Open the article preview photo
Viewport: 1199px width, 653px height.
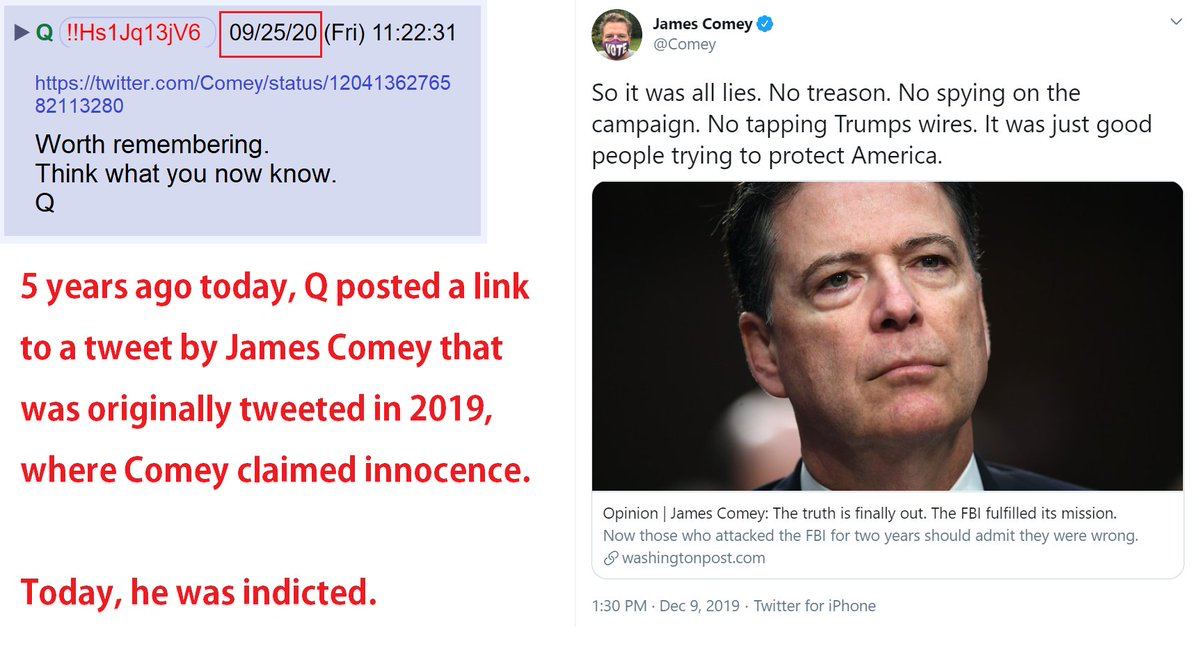coord(887,336)
